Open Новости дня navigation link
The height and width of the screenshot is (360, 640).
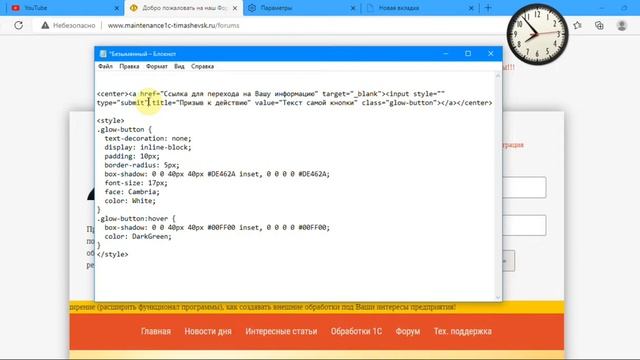208,331
